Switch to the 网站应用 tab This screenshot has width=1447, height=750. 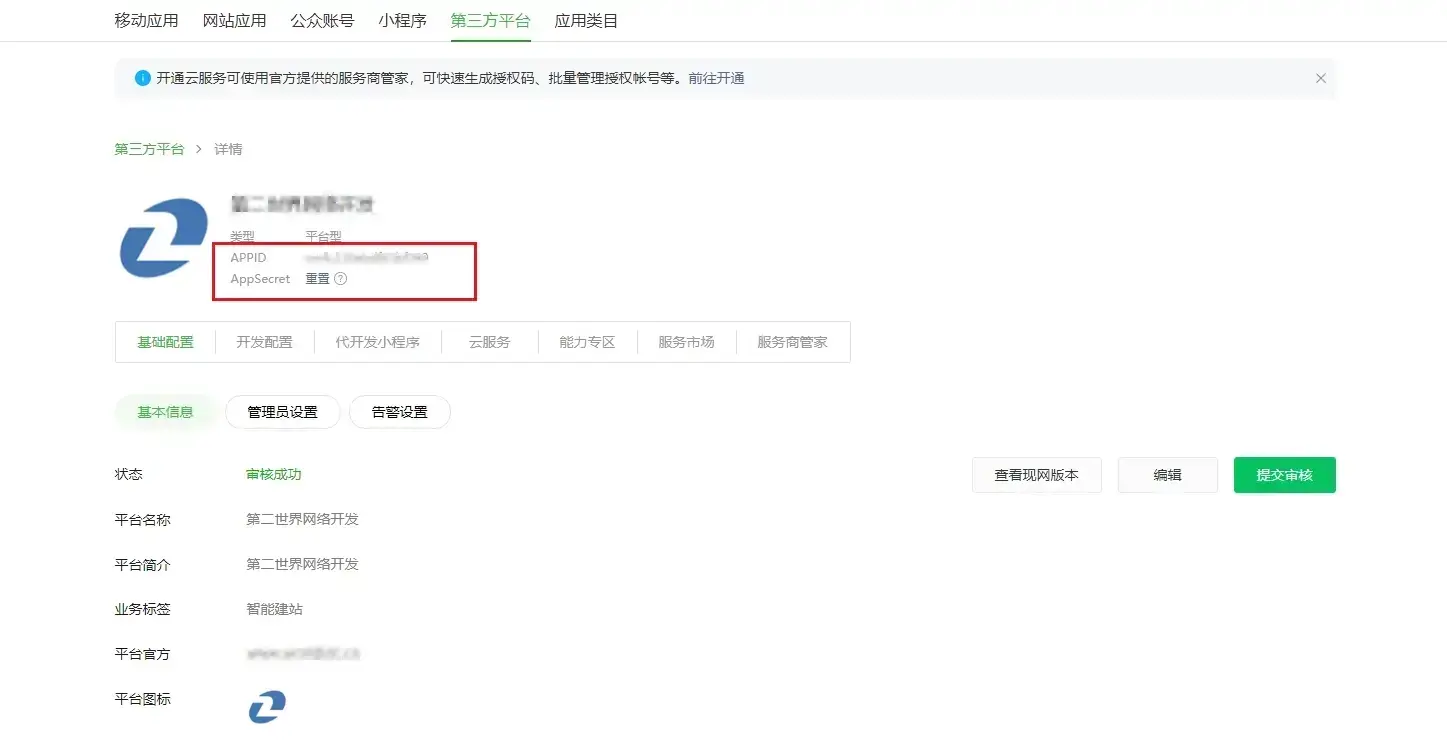click(x=234, y=20)
